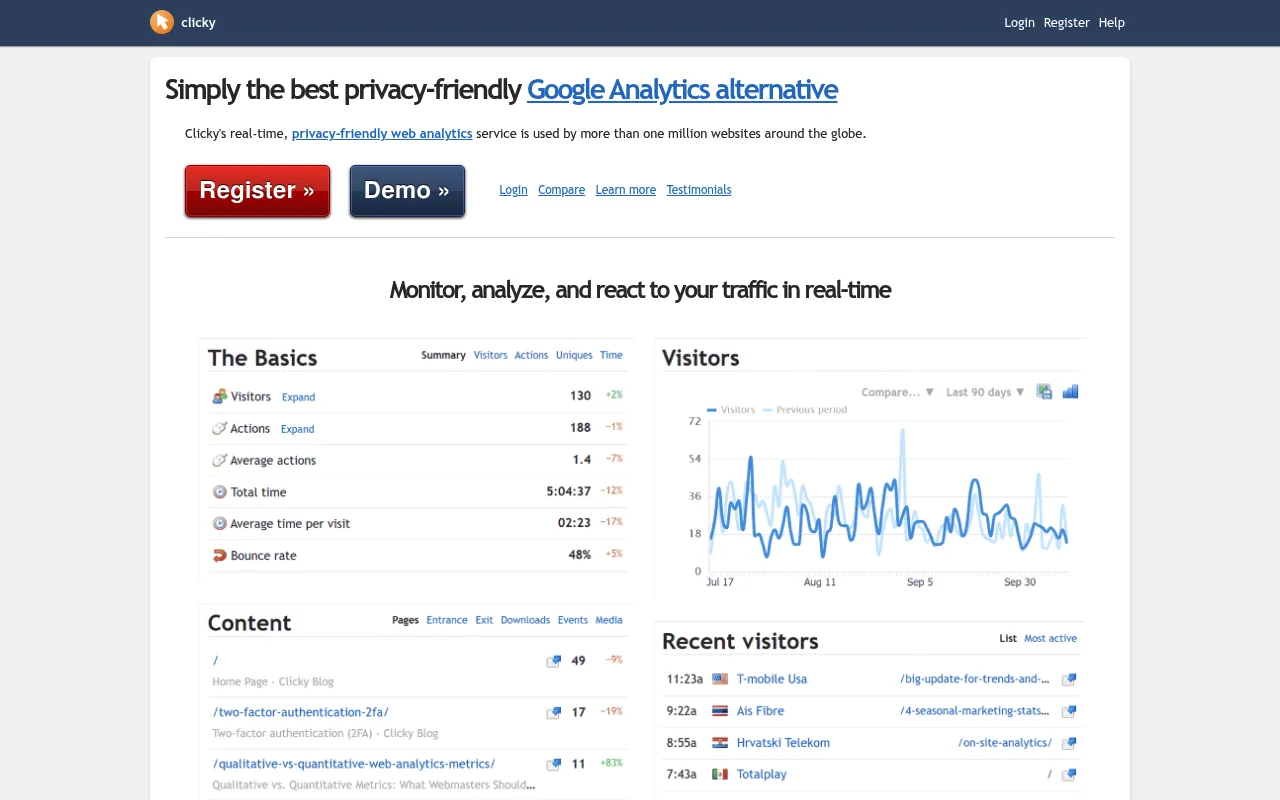Click the Previous period legend entry
The image size is (1280, 800).
coord(805,410)
